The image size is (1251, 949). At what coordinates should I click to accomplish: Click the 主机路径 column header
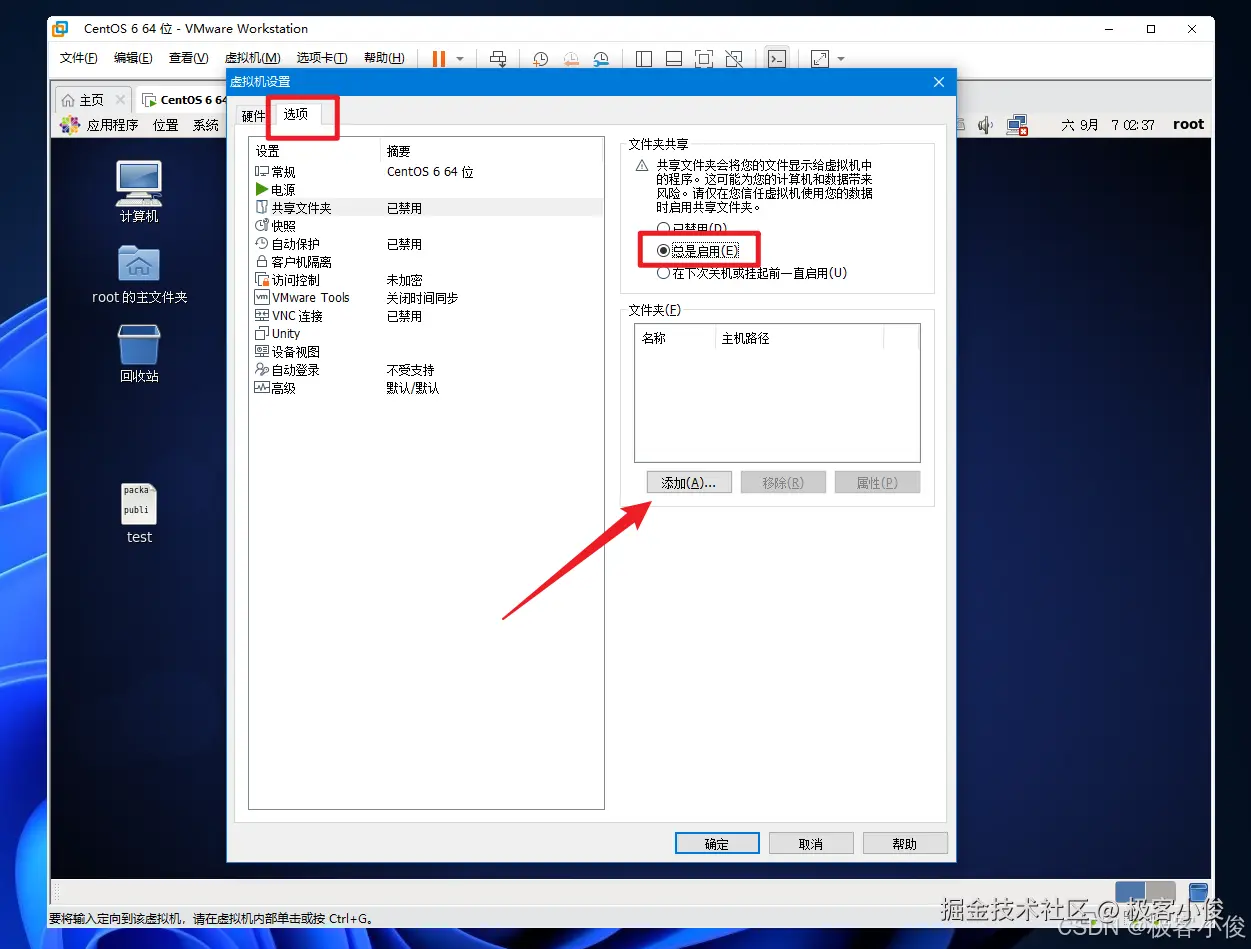(x=800, y=339)
